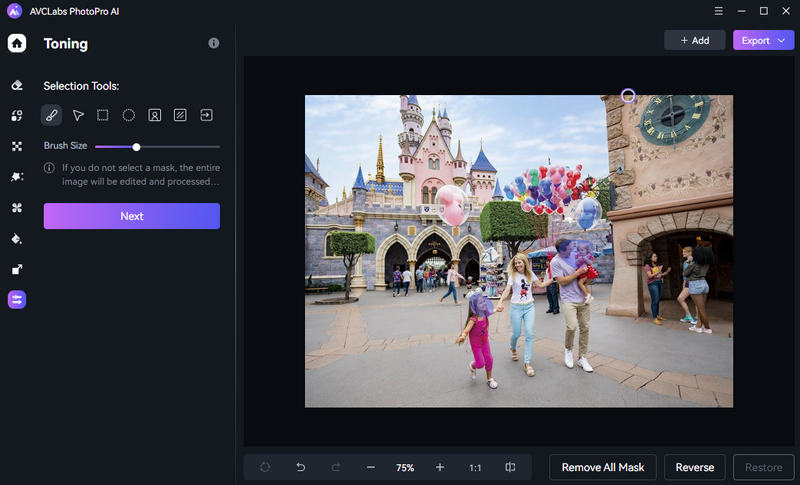Click the castle photo on the canvas

(x=519, y=251)
